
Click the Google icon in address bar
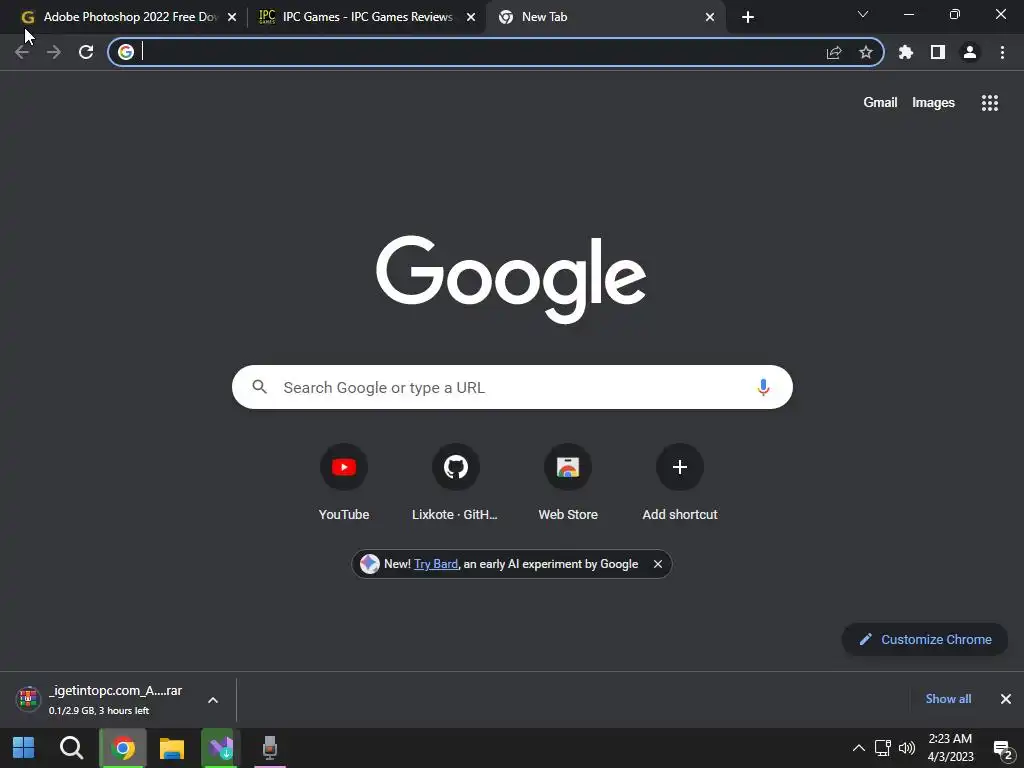126,52
